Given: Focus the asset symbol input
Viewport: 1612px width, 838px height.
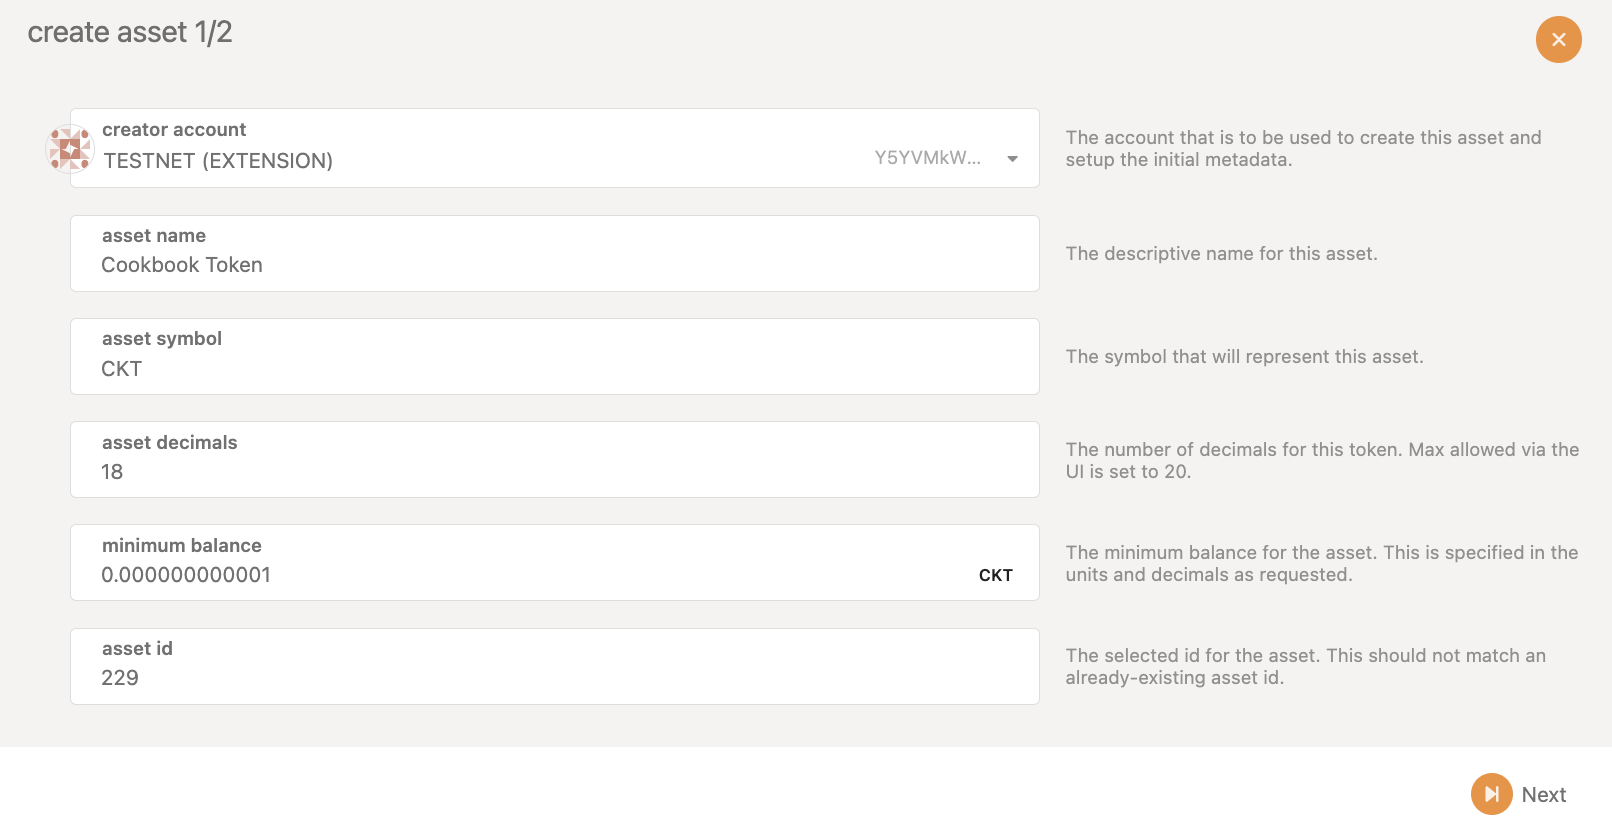Looking at the screenshot, I should point(554,368).
